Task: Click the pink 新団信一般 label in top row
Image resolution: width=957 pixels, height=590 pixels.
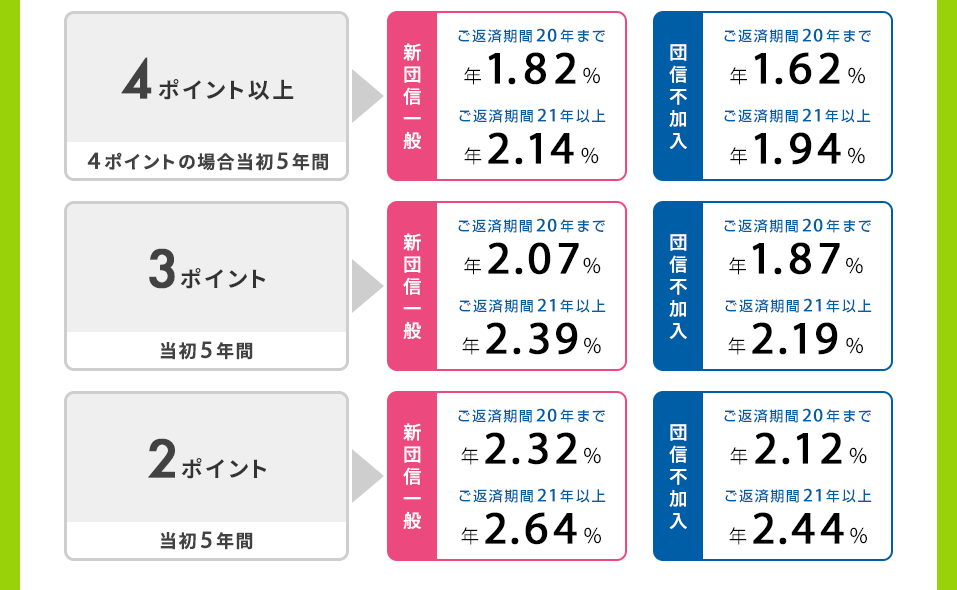Action: [x=412, y=96]
